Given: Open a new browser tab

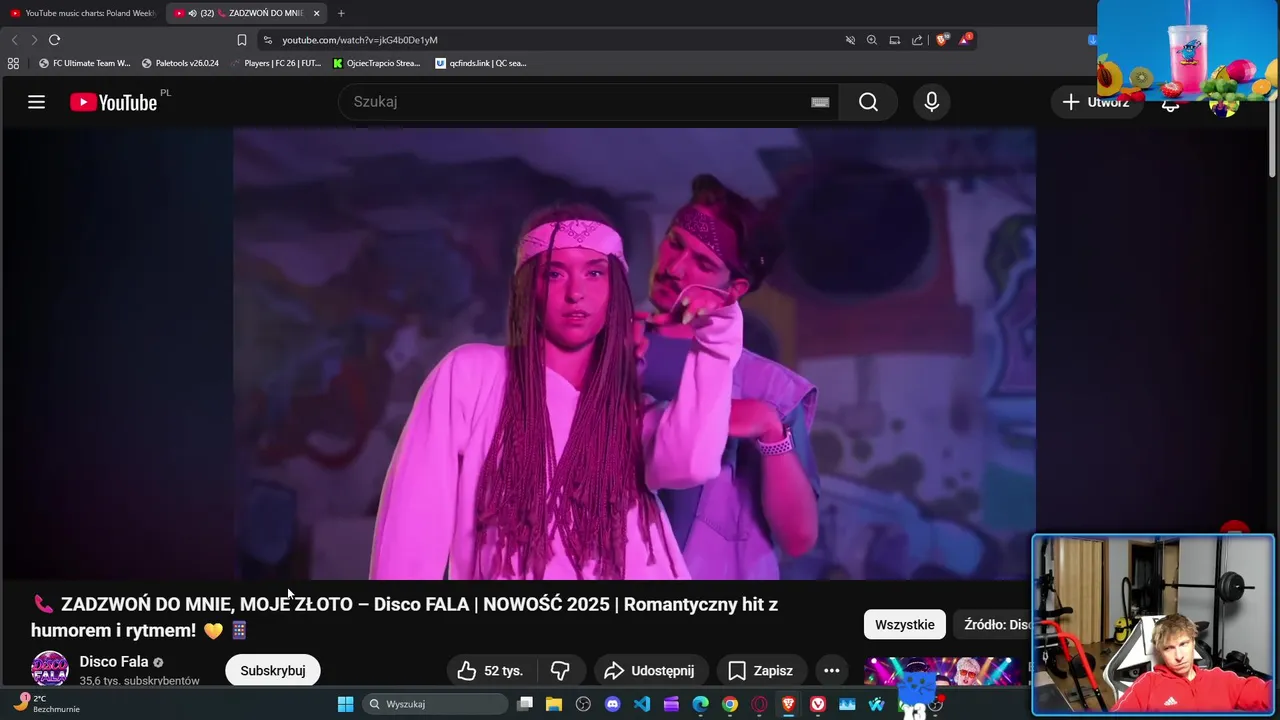Looking at the screenshot, I should pos(341,13).
